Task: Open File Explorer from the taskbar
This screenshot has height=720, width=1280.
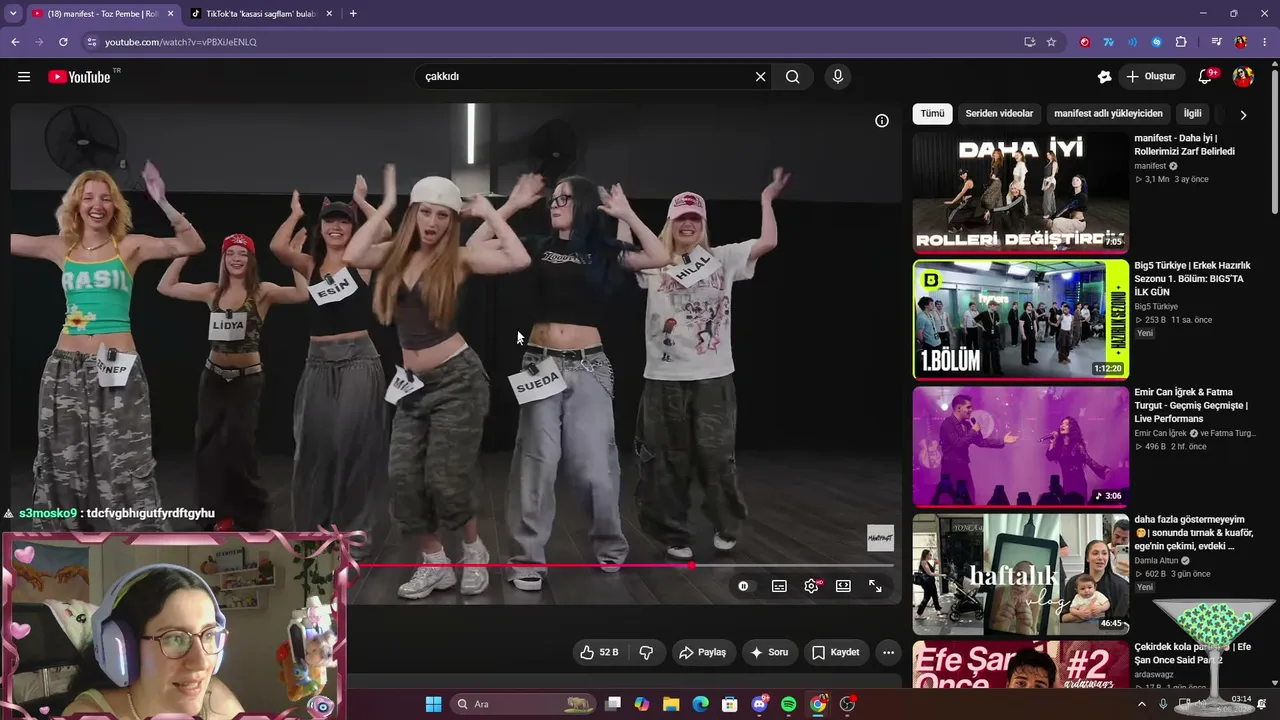Action: (671, 704)
